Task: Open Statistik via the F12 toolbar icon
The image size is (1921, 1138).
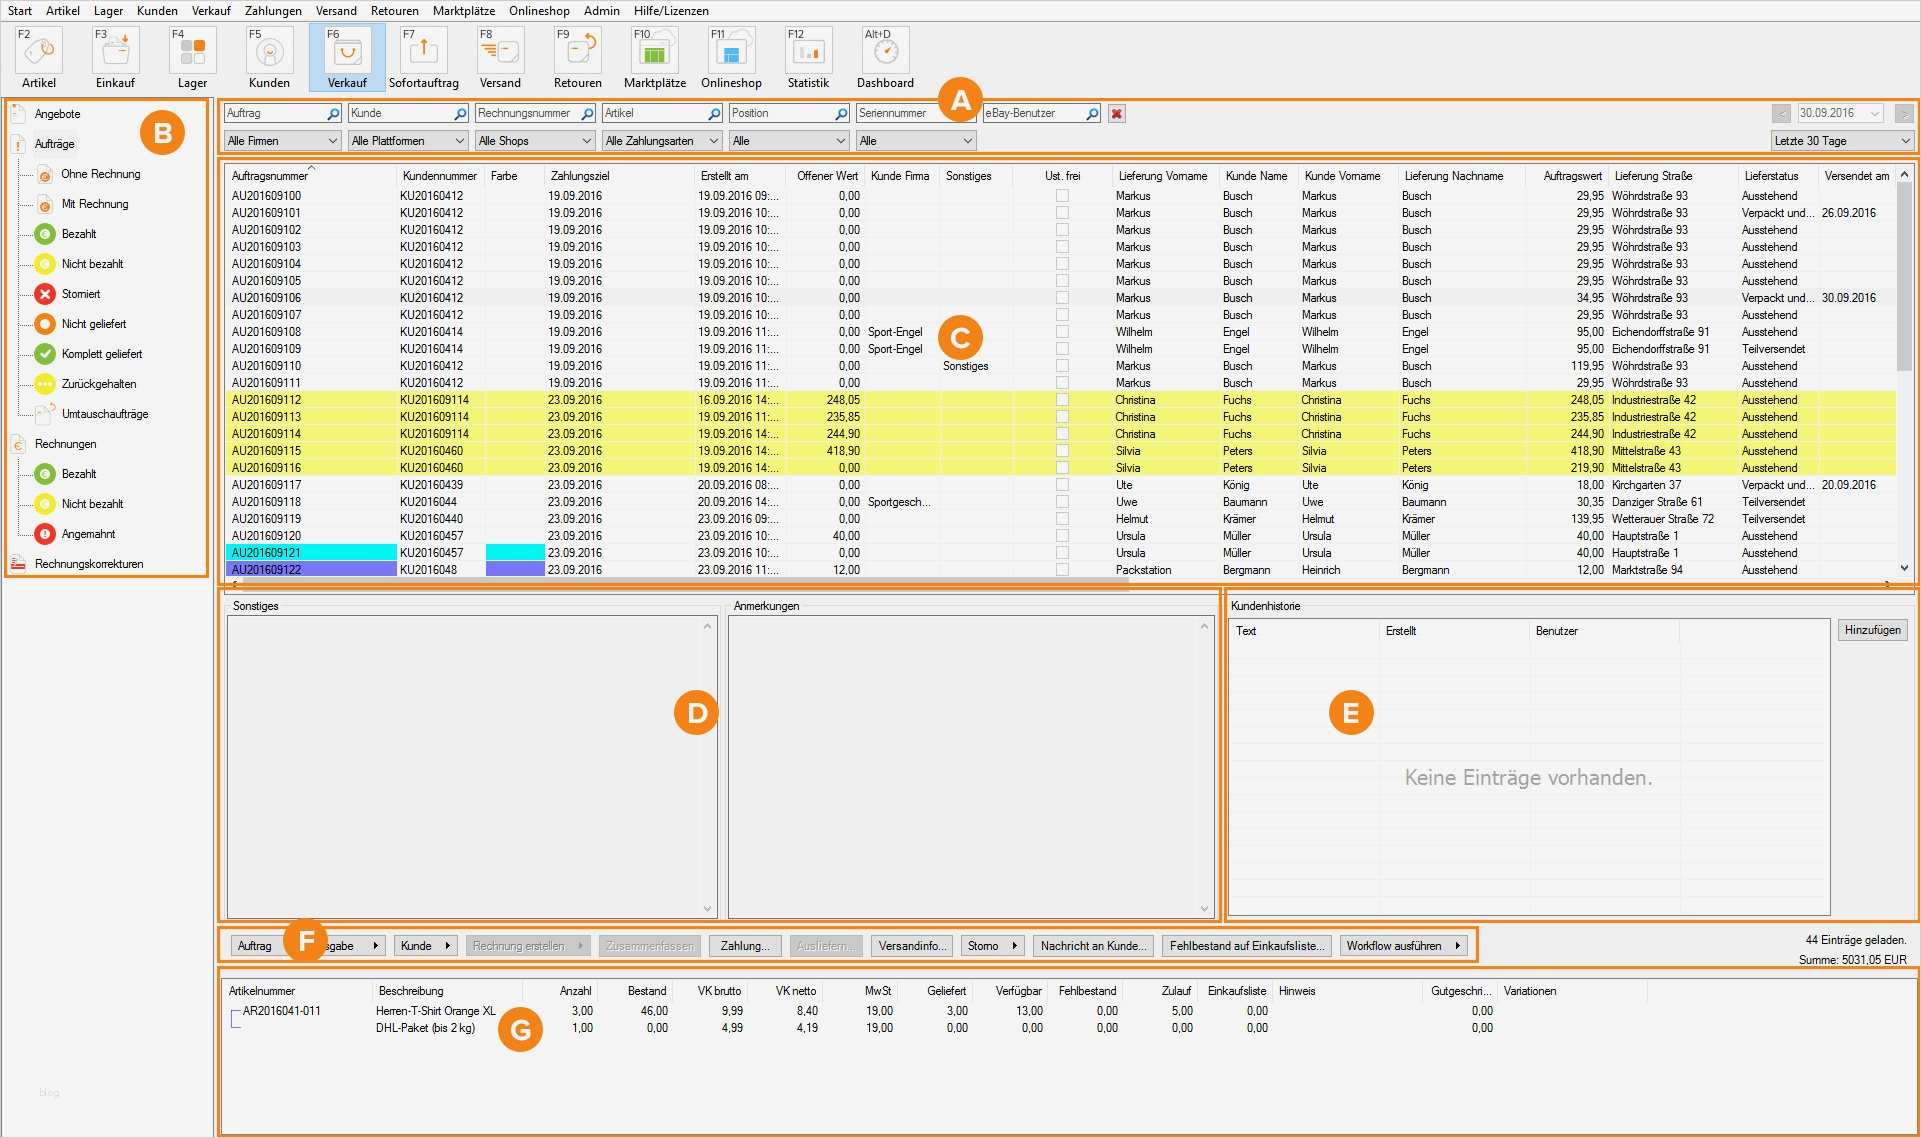Action: (x=808, y=55)
